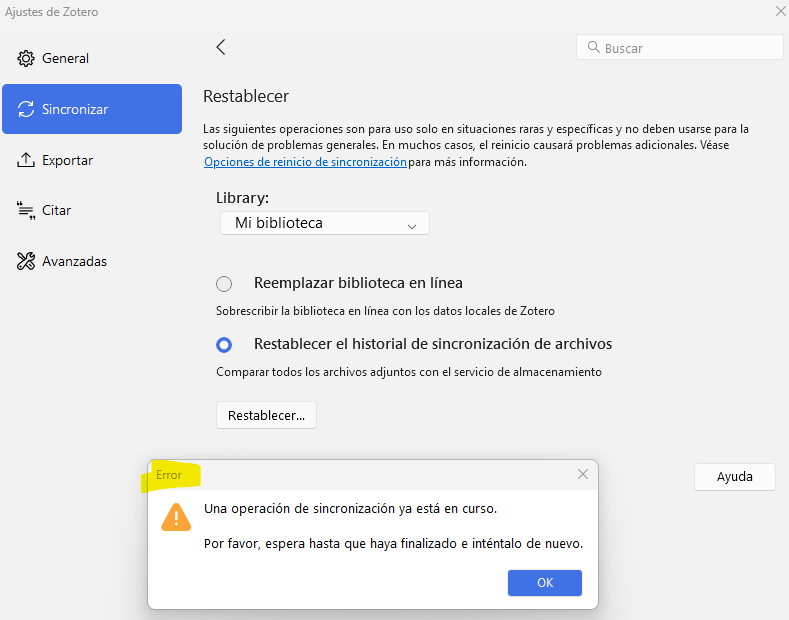Open the Exportar settings pane

click(x=92, y=160)
